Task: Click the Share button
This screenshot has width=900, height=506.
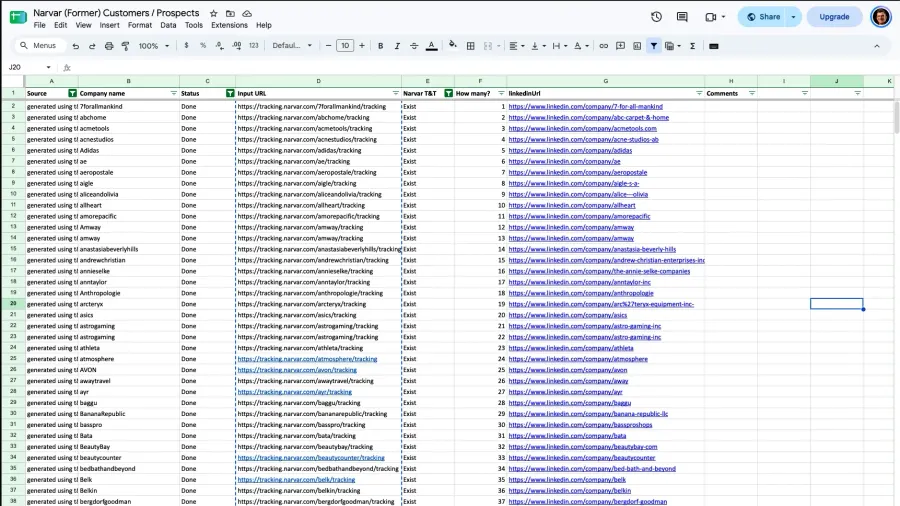Action: (763, 17)
